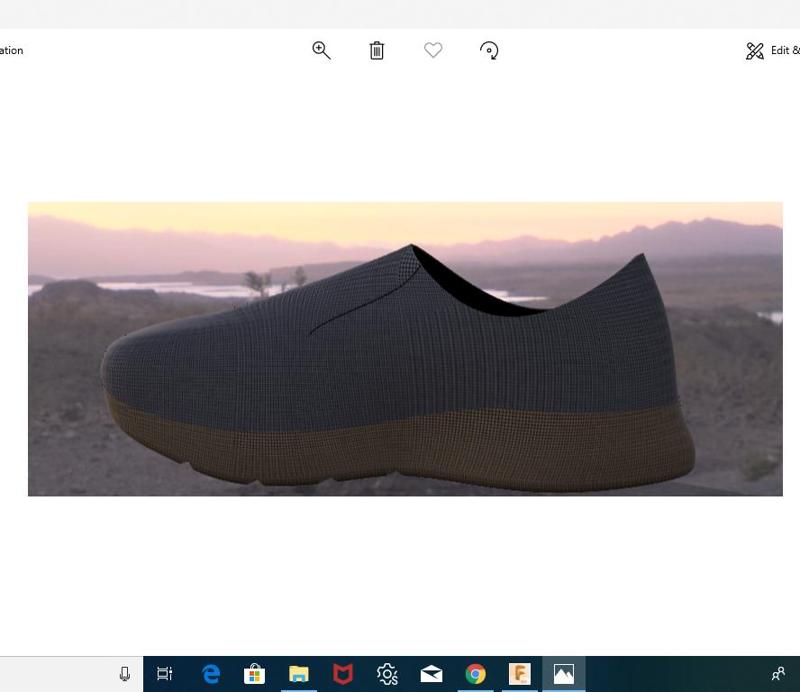The height and width of the screenshot is (692, 800).
Task: Rotate the shoe image clockwise
Action: (488, 50)
